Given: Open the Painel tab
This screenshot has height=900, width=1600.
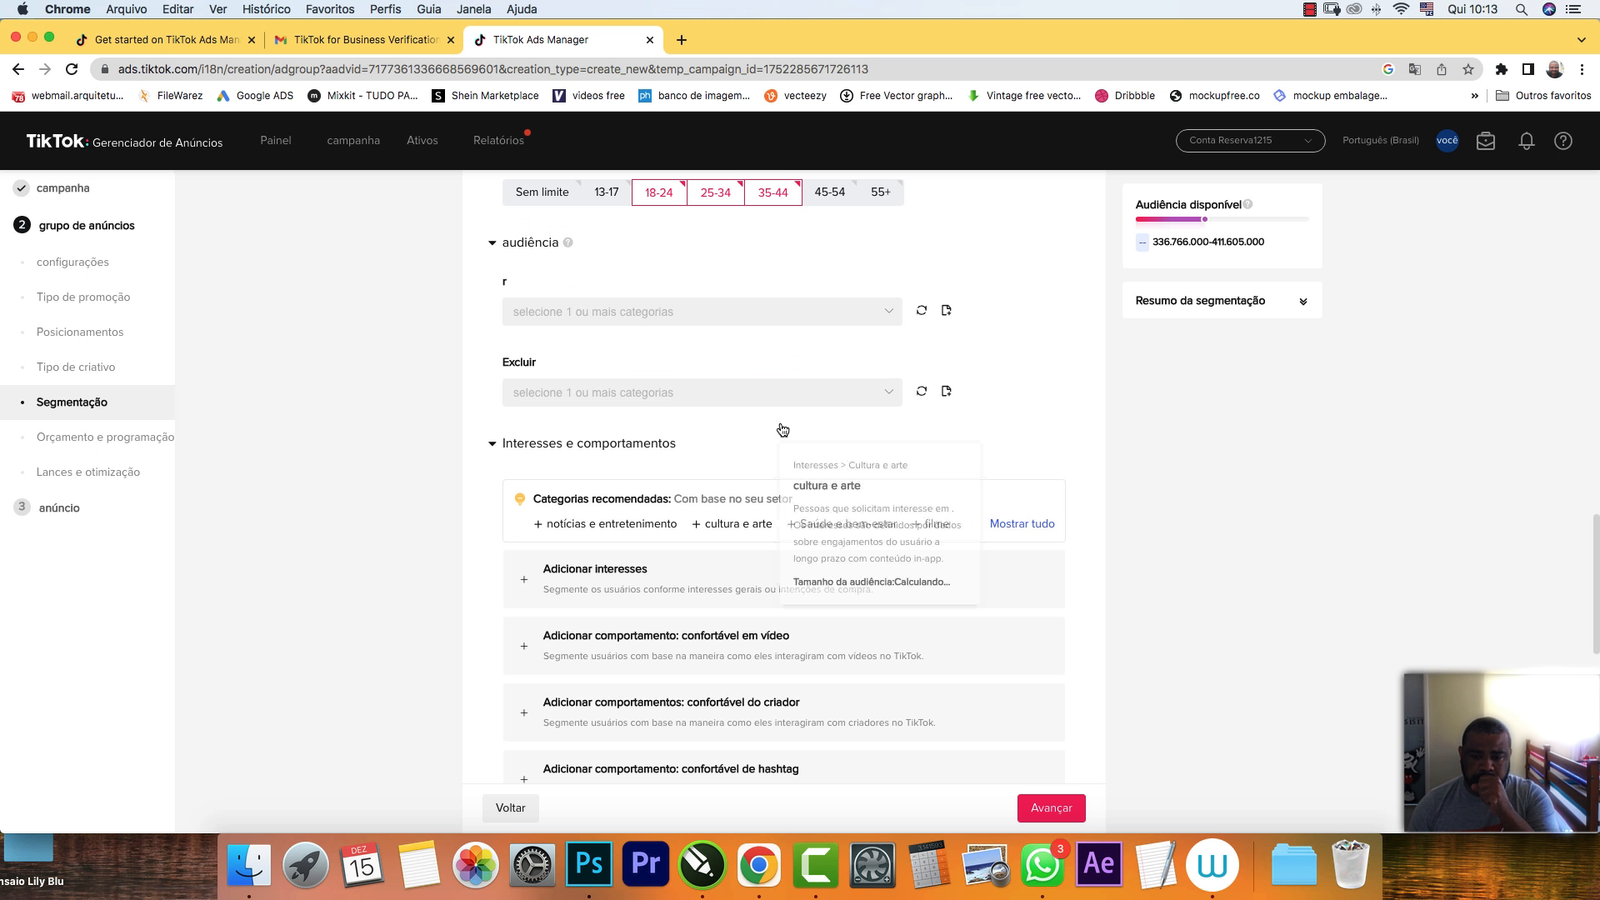Looking at the screenshot, I should [x=276, y=140].
